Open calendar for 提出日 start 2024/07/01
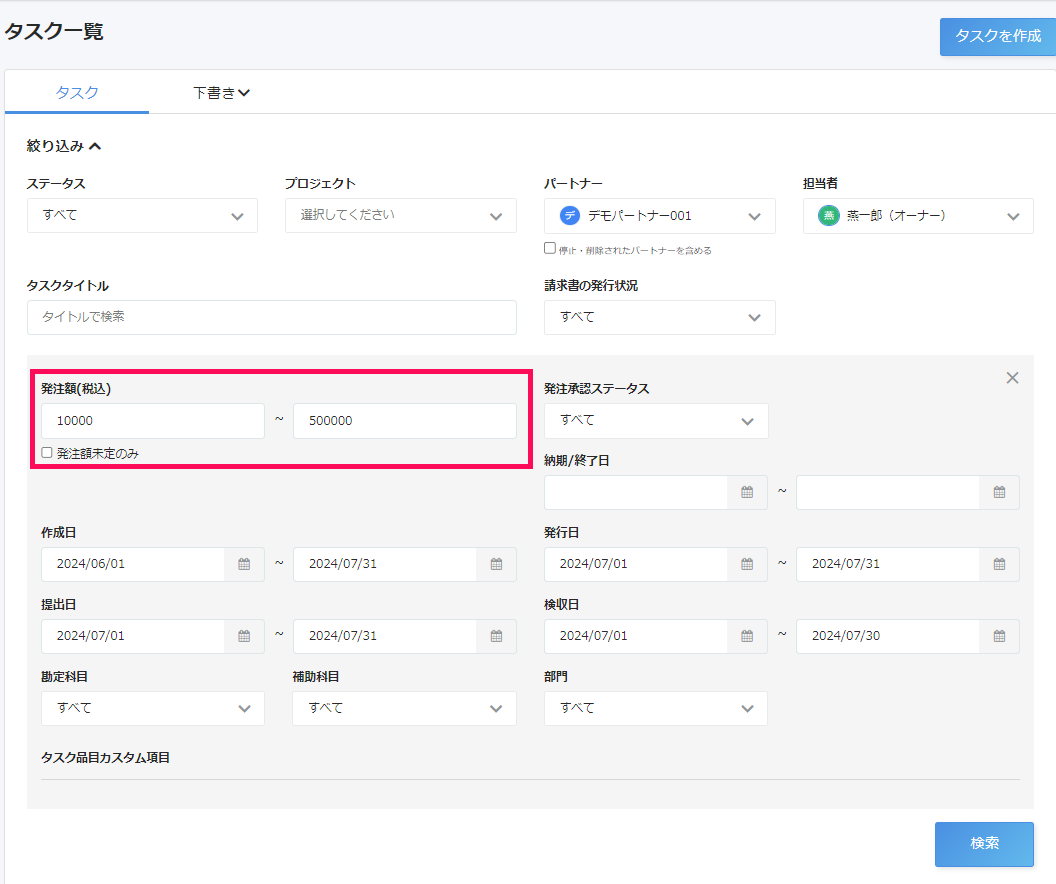Image resolution: width=1056 pixels, height=884 pixels. tap(244, 636)
